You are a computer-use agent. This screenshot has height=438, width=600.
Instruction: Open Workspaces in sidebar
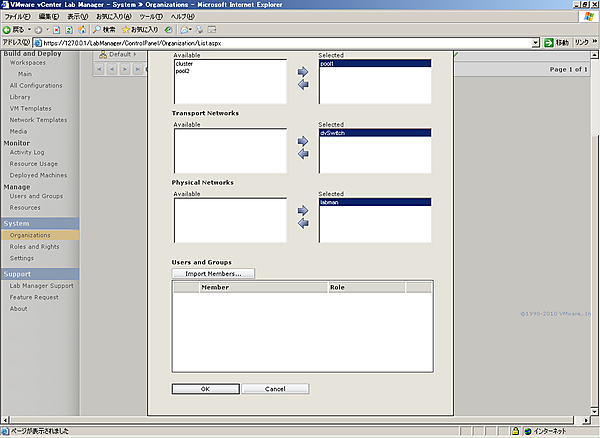28,63
